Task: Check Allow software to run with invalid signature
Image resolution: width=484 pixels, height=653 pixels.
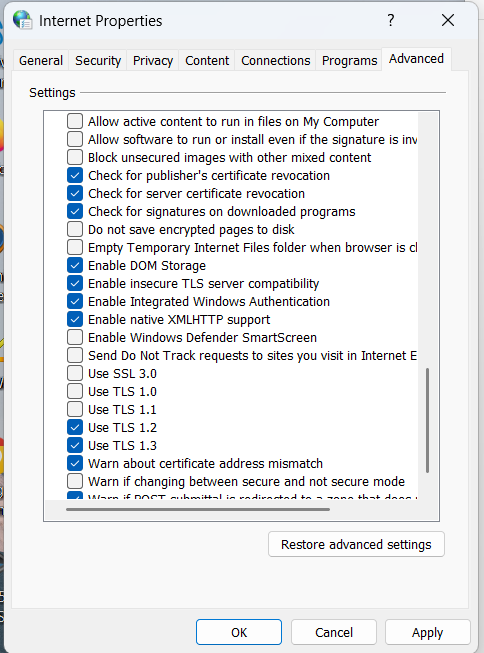Action: pyautogui.click(x=75, y=139)
